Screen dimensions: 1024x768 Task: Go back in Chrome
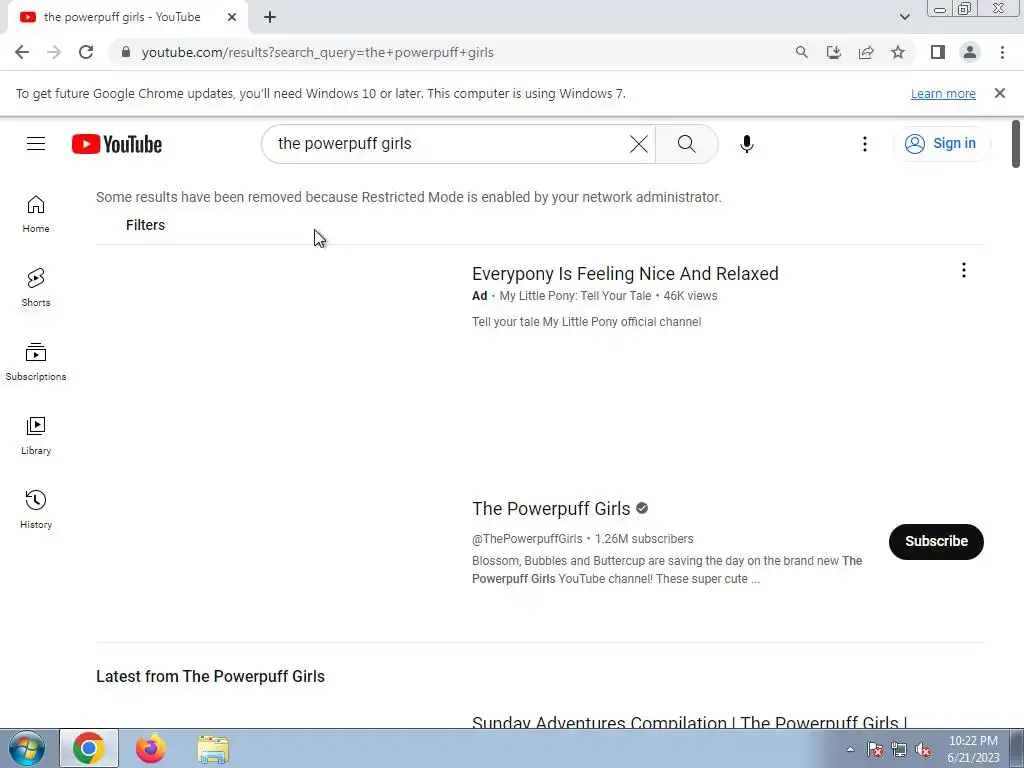coord(22,52)
